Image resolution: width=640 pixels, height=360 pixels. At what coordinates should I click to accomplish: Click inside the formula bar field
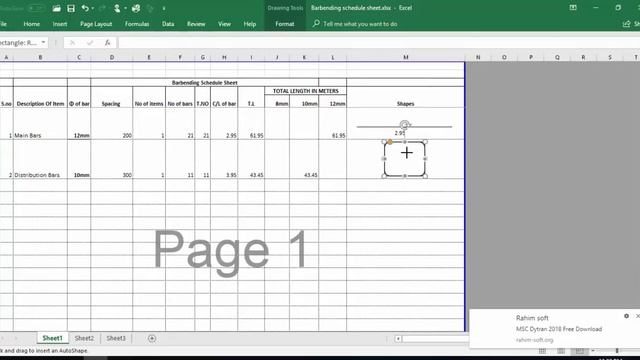coord(379,42)
